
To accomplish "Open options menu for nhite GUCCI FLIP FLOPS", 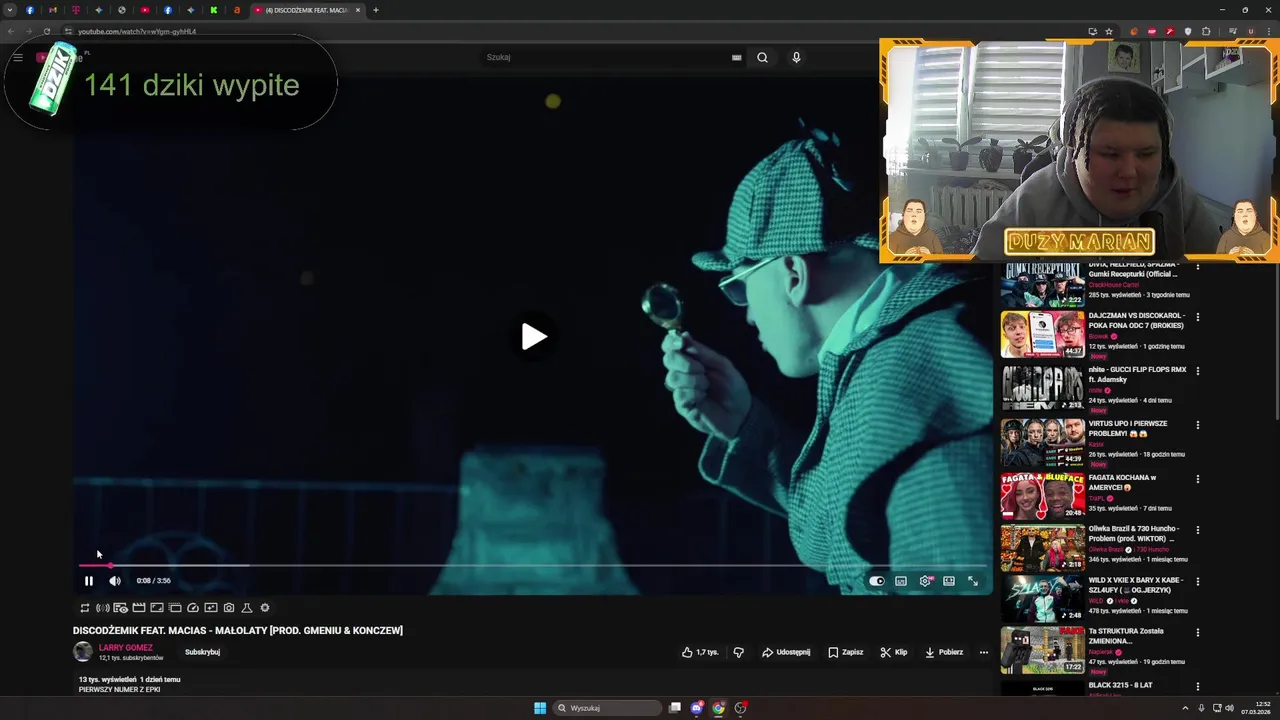I will 1198,371.
